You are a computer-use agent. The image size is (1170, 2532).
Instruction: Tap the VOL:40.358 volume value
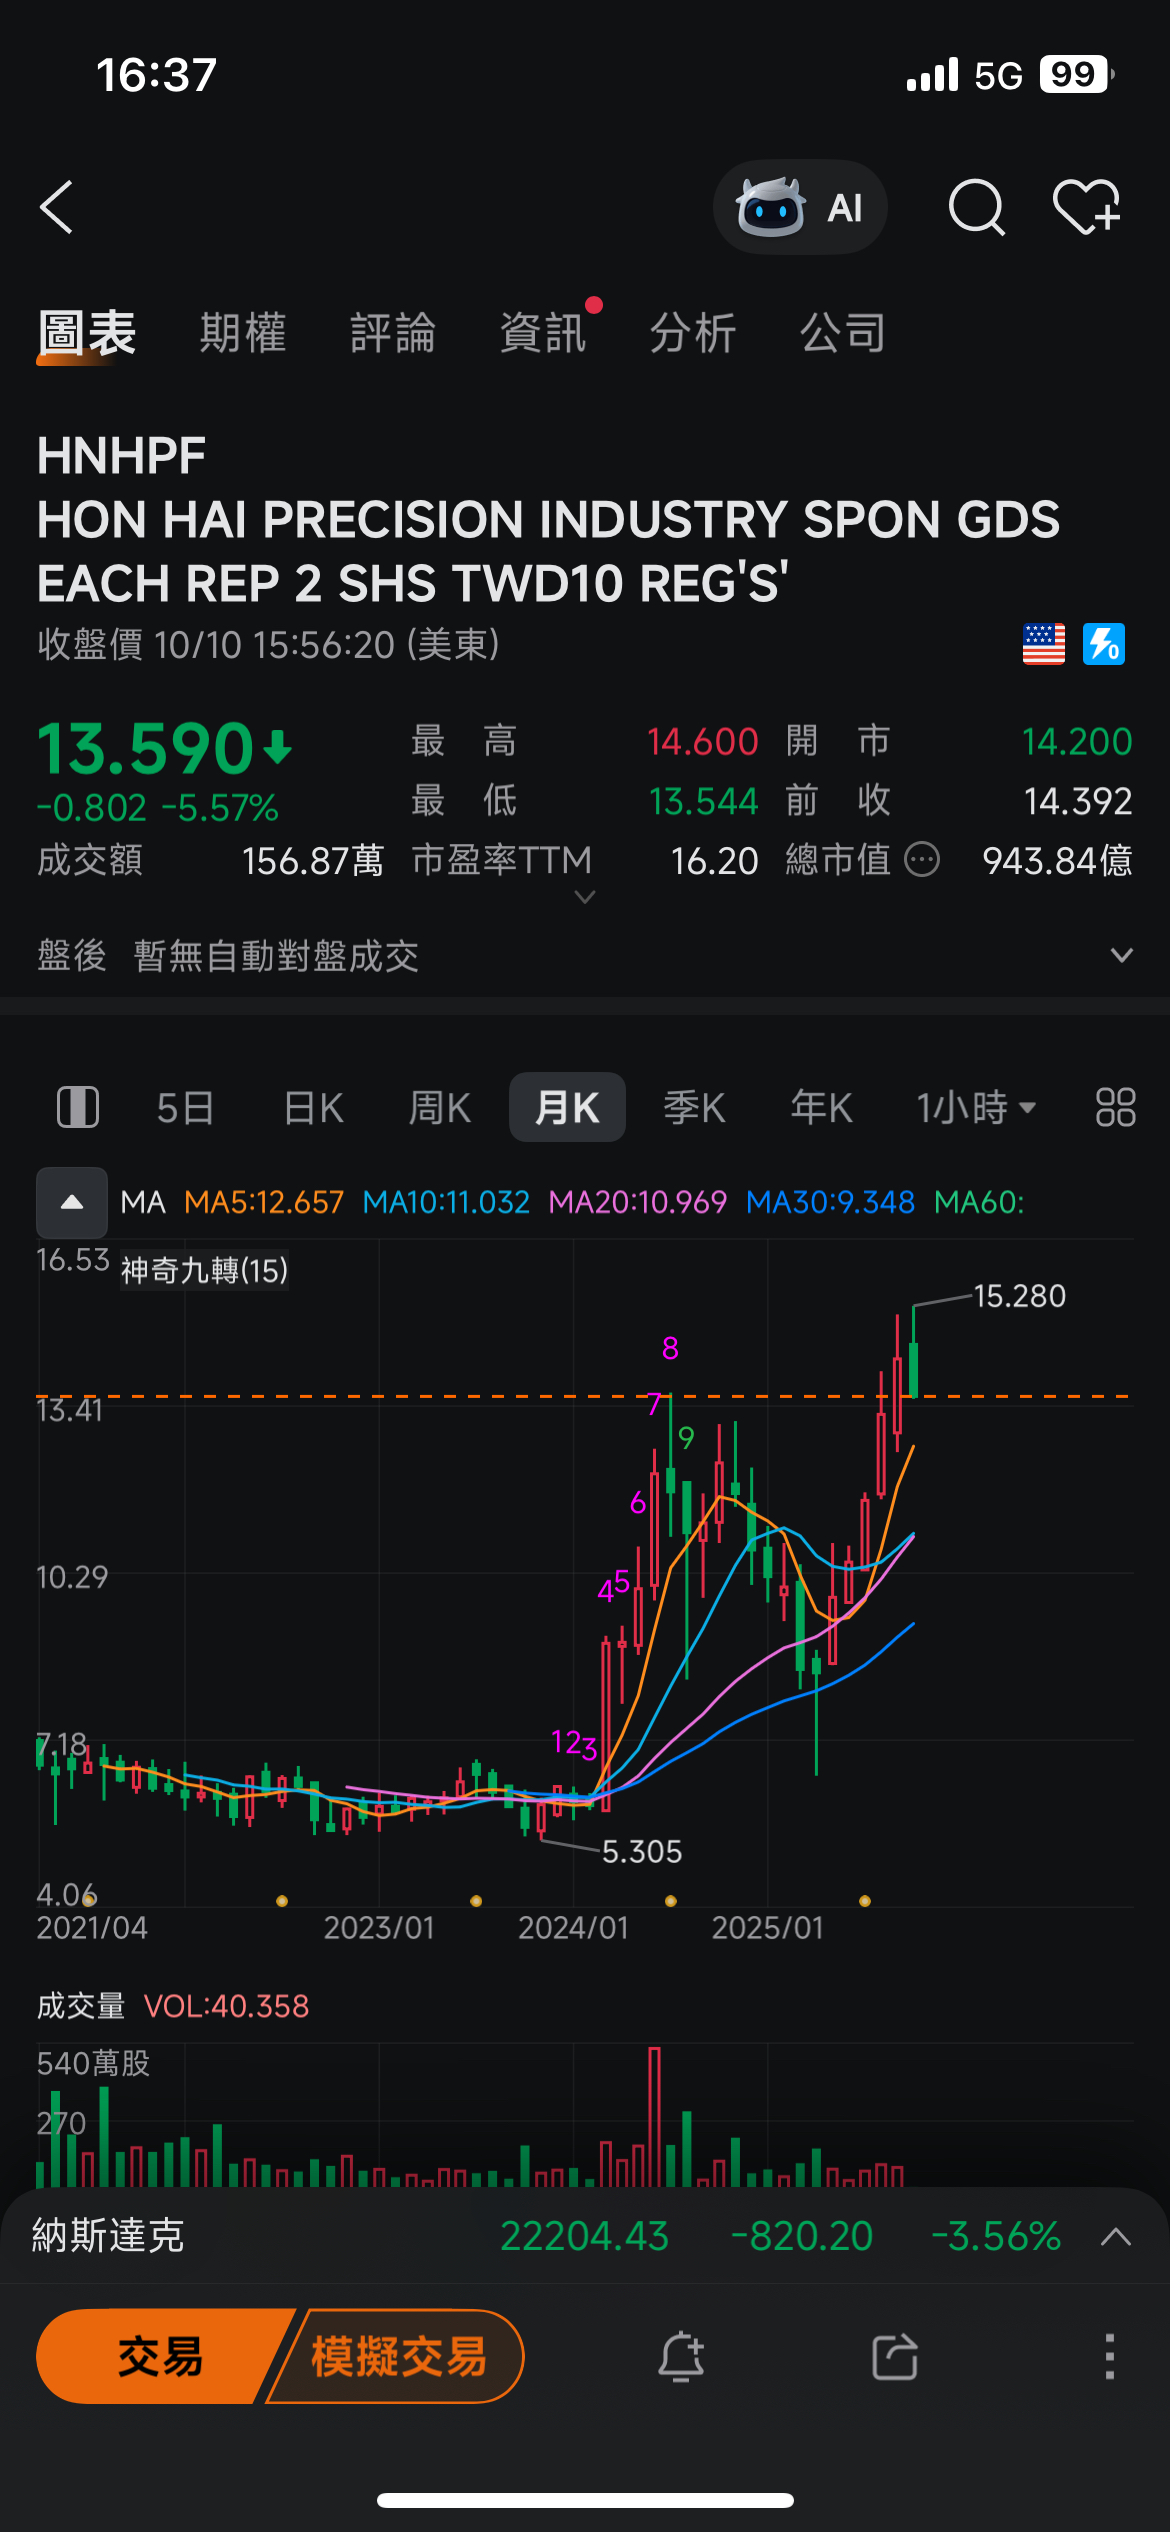227,2006
